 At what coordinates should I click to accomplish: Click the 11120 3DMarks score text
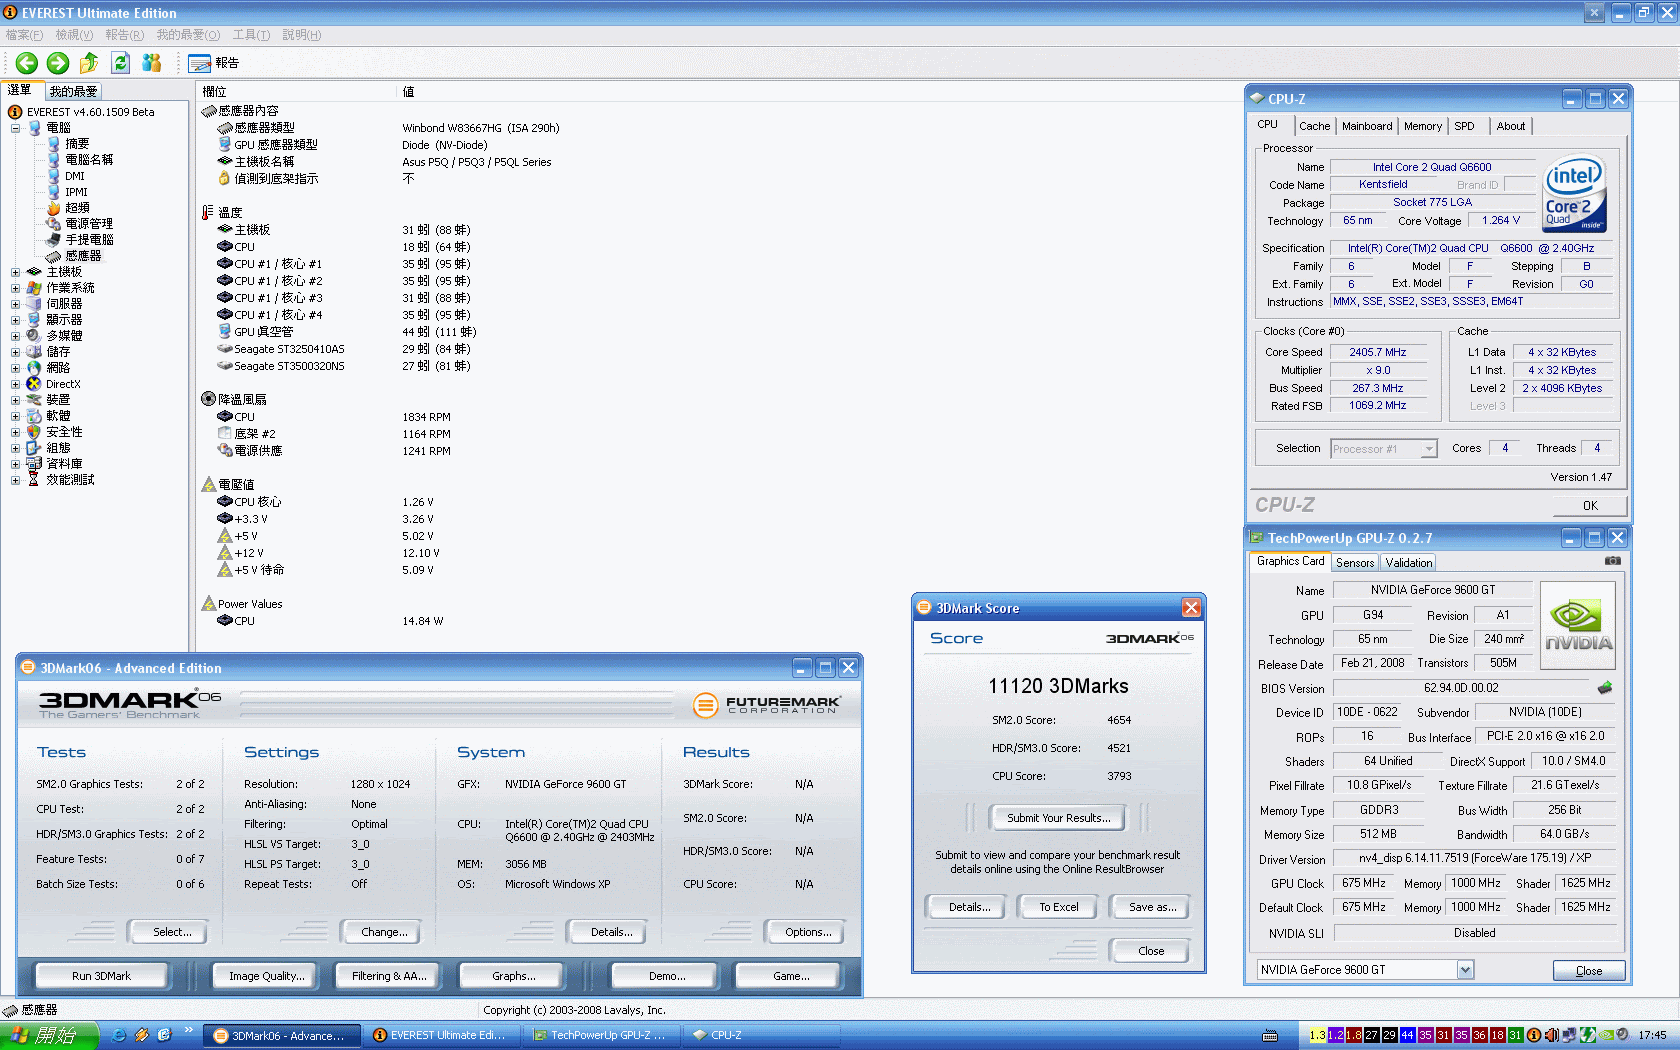[x=1058, y=686]
